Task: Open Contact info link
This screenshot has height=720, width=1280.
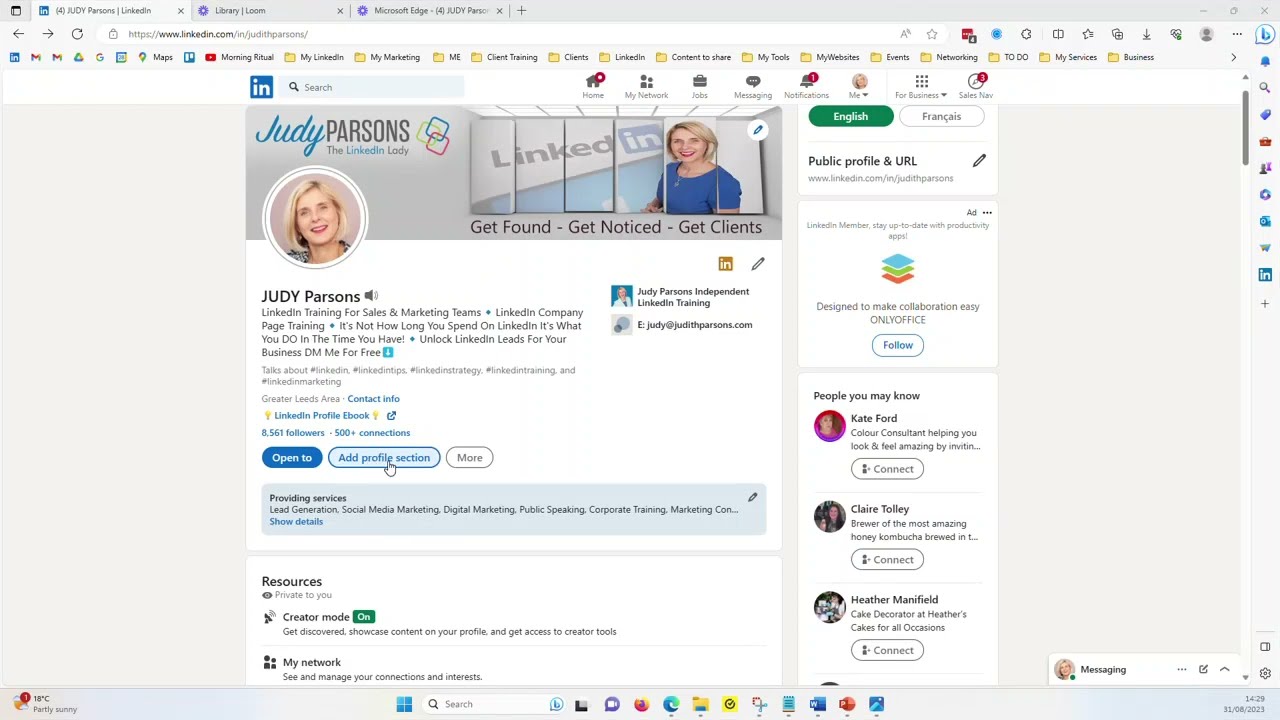Action: pyautogui.click(x=373, y=399)
